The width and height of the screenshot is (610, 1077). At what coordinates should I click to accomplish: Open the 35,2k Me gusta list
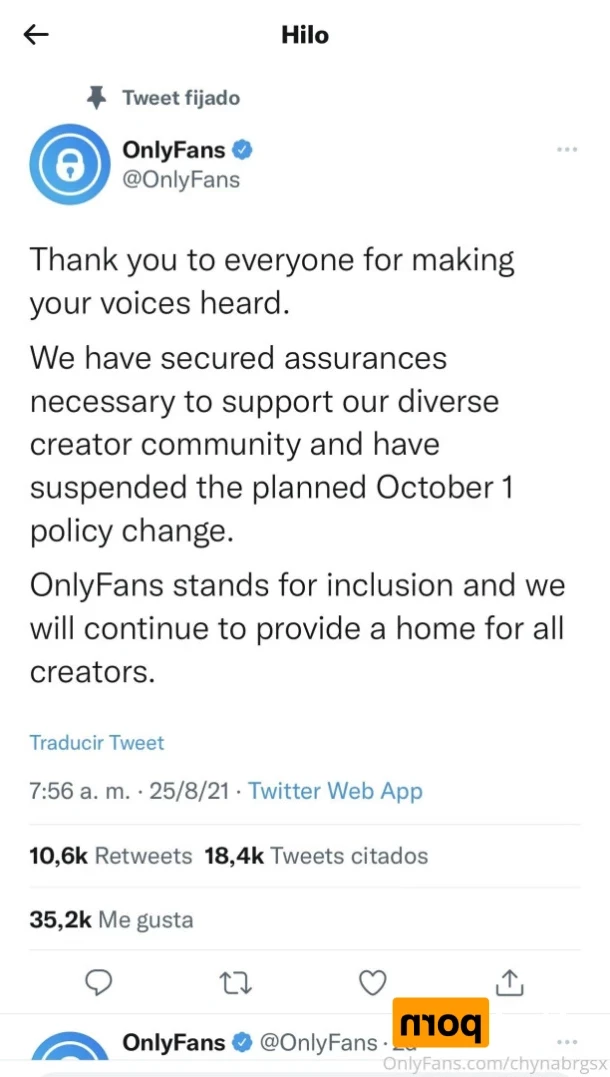coord(111,919)
